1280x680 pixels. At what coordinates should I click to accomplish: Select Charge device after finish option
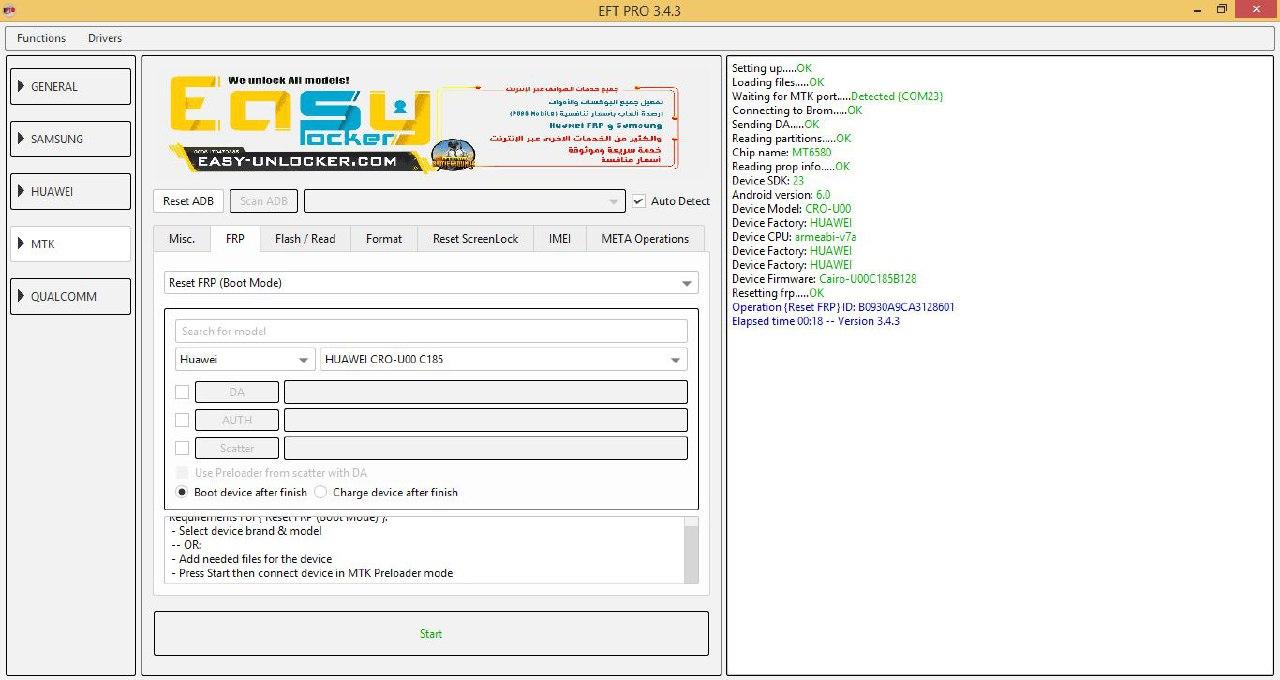tap(321, 492)
